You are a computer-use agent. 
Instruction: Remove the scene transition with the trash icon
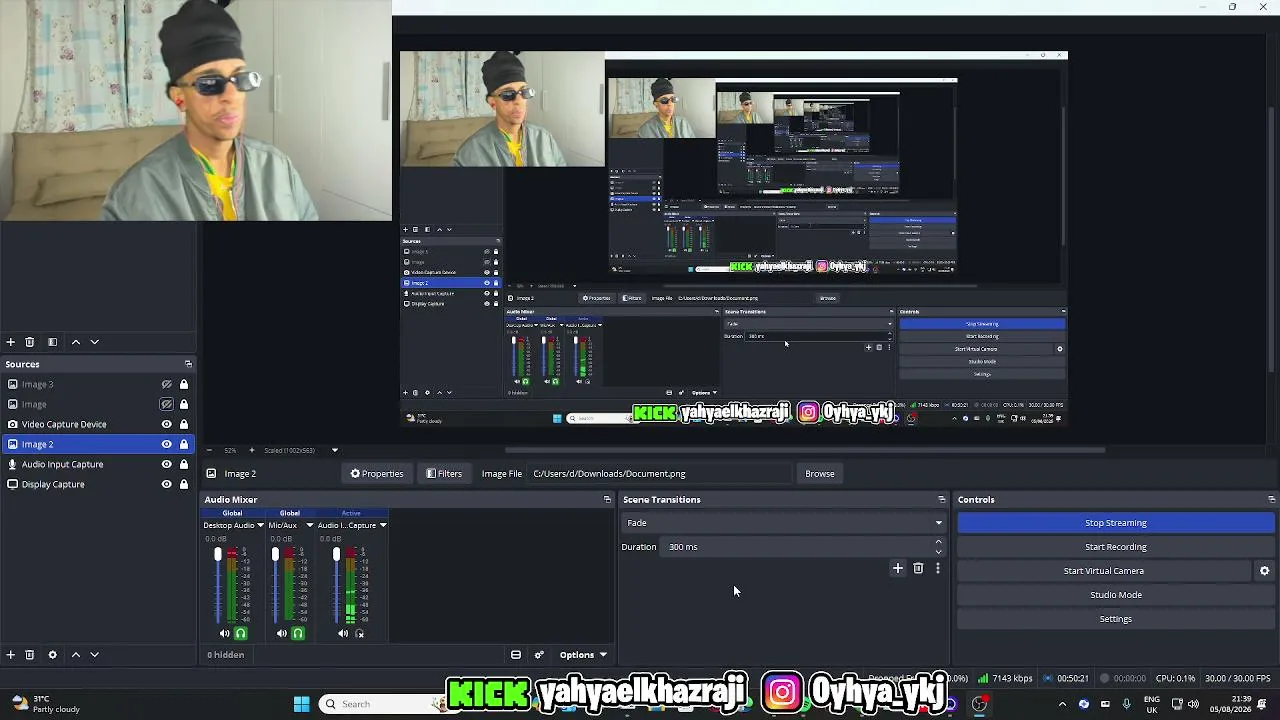tap(918, 569)
